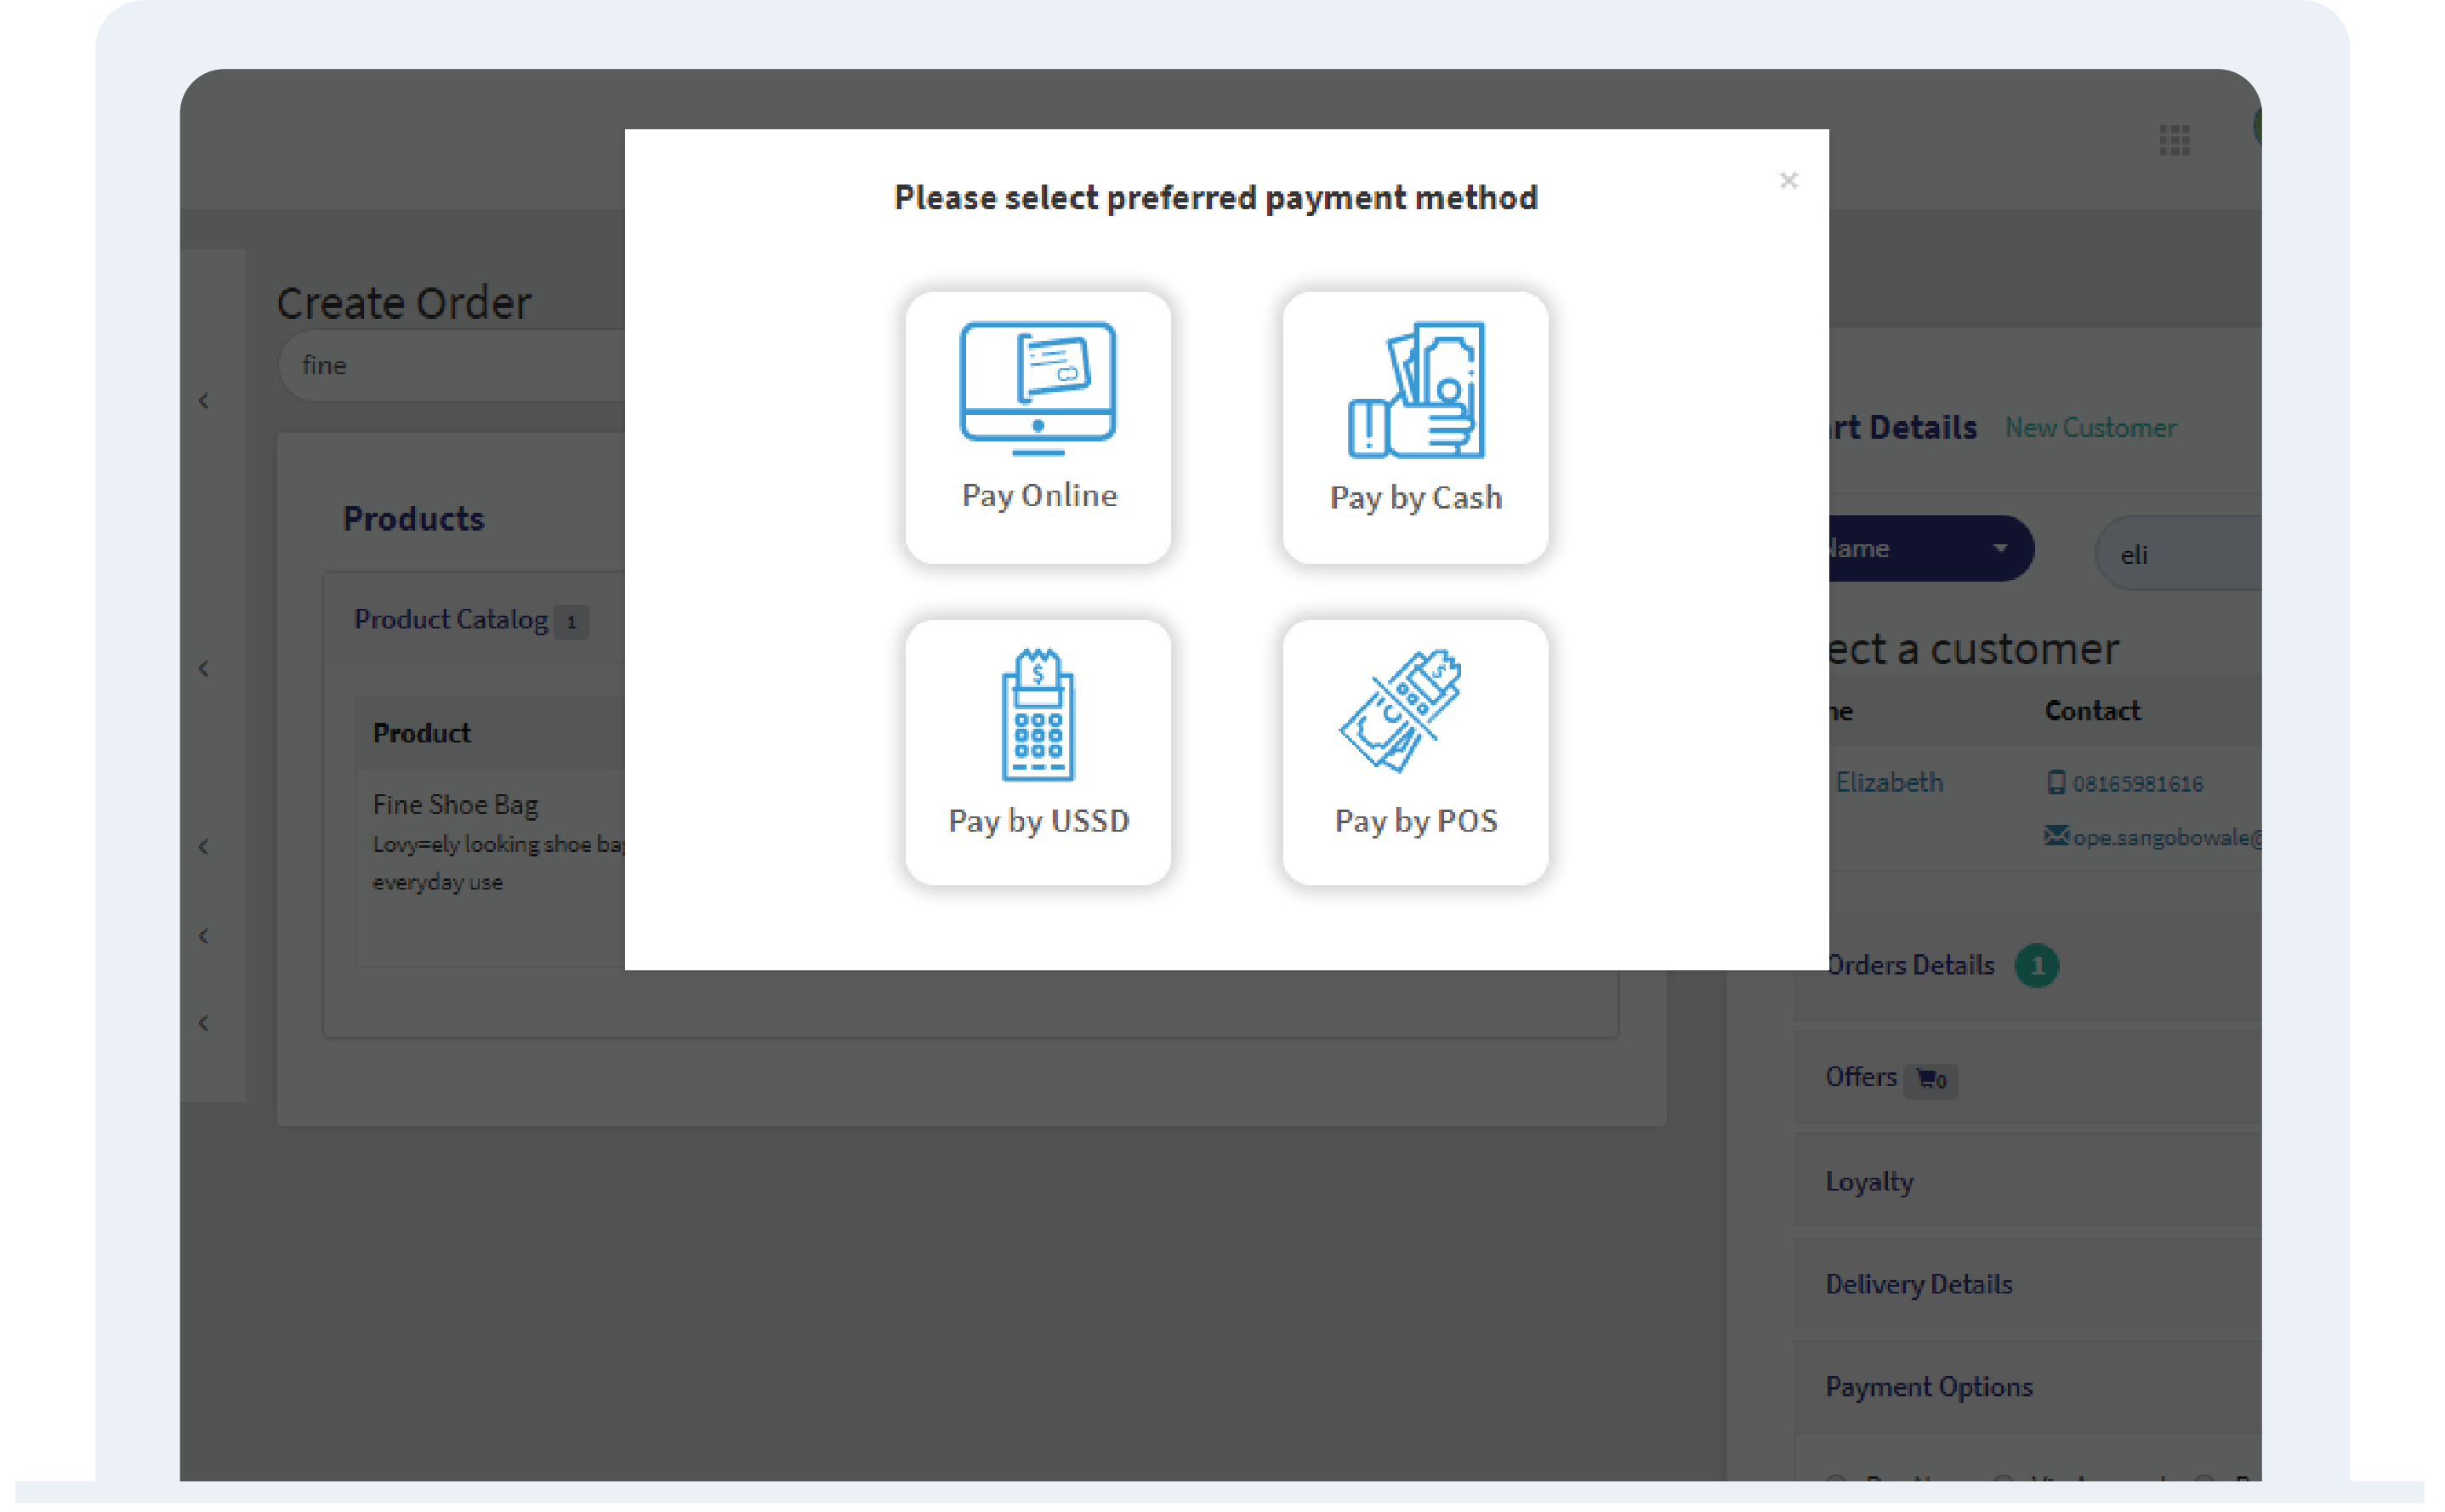Click the green Orders Details count badge

tap(2036, 966)
